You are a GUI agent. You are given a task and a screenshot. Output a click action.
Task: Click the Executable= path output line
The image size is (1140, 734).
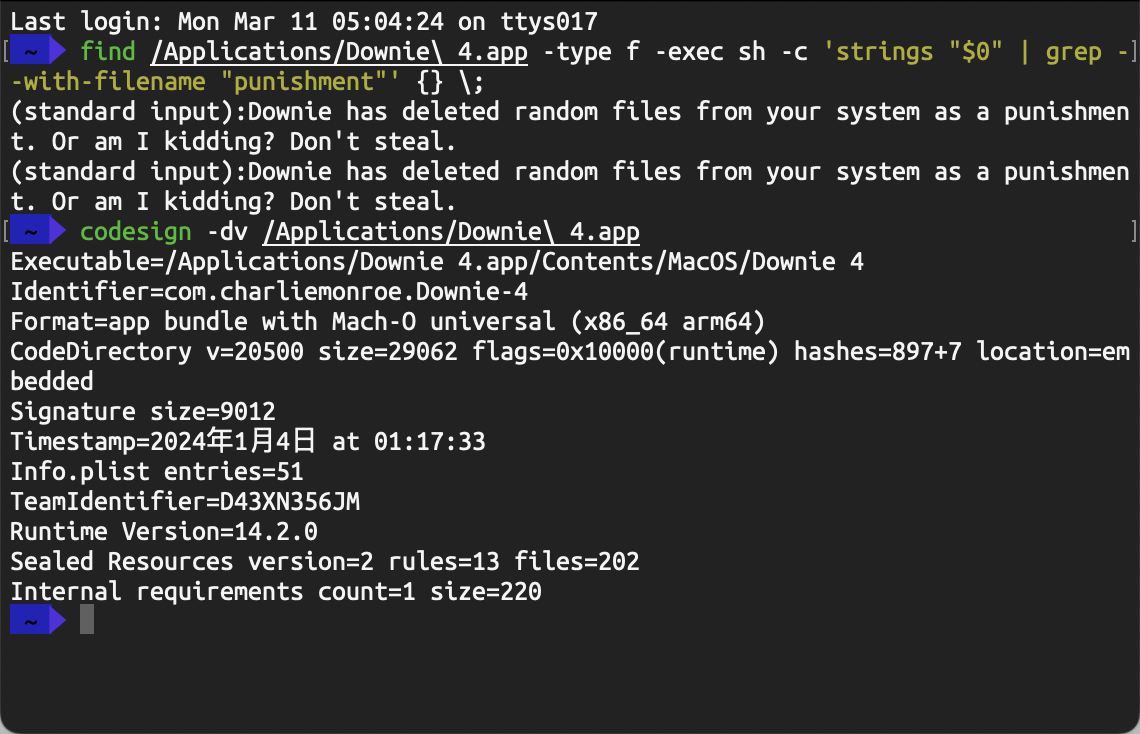[437, 262]
